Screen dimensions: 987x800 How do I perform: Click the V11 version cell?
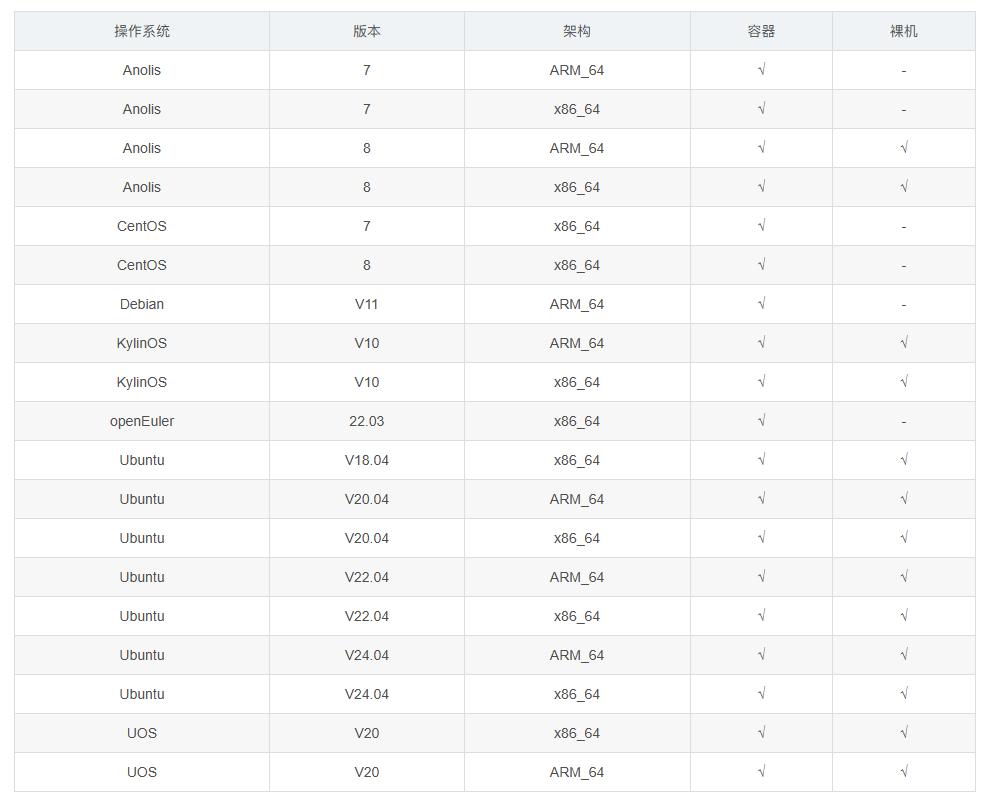point(366,305)
